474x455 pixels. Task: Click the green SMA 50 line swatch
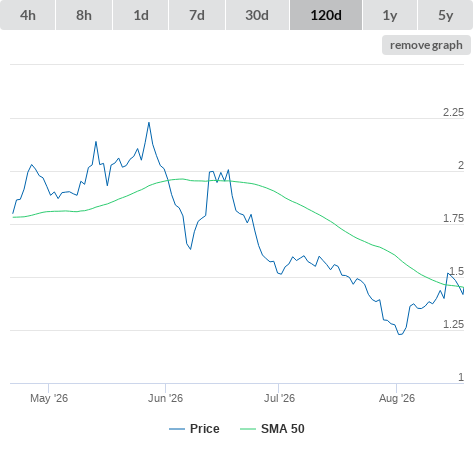point(248,429)
